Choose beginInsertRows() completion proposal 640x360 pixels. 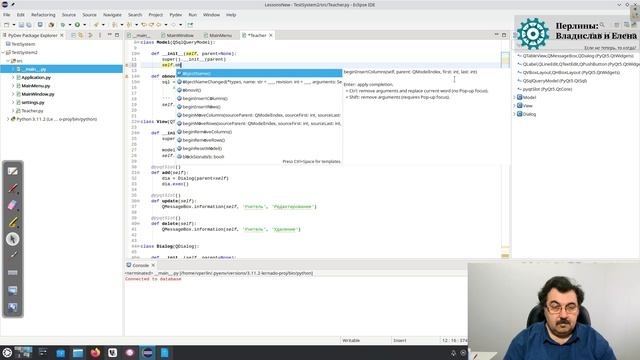[x=259, y=107]
